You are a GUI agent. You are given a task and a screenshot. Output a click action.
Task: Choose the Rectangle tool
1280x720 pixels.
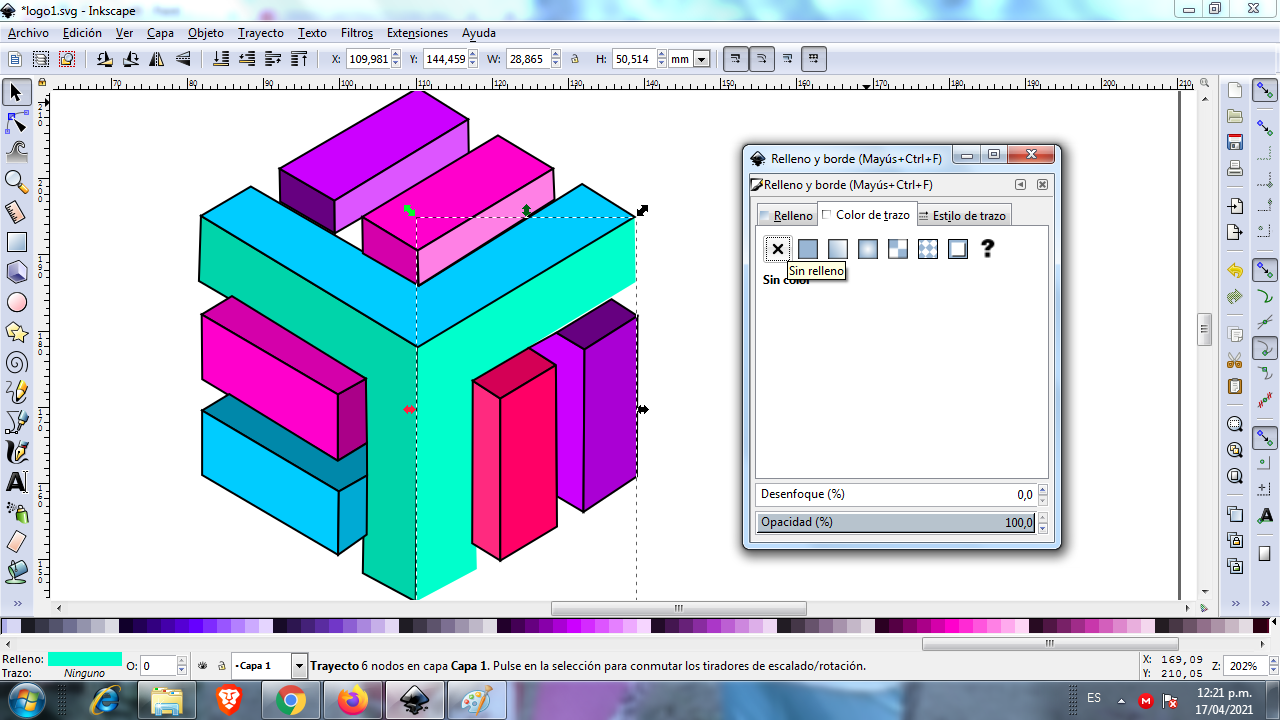16,242
